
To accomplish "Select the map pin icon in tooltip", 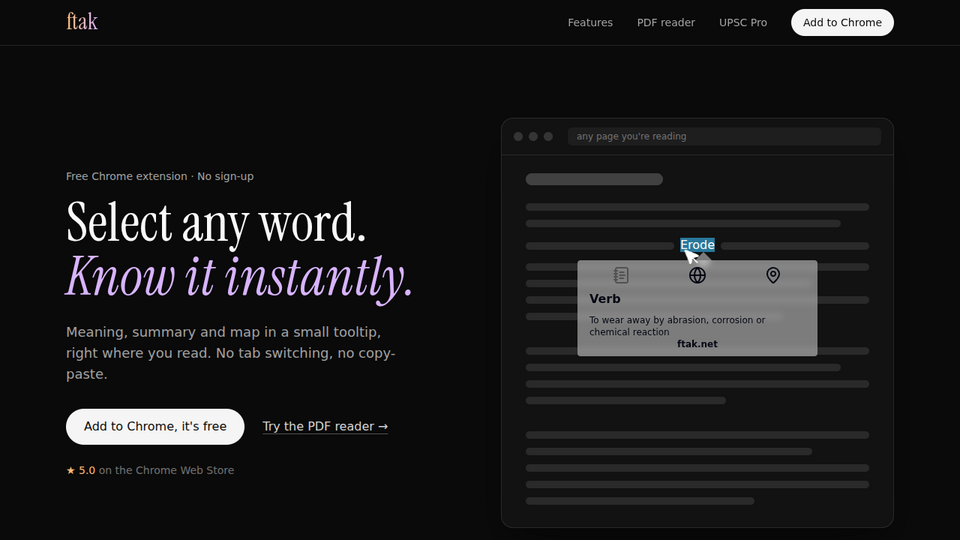I will click(773, 276).
